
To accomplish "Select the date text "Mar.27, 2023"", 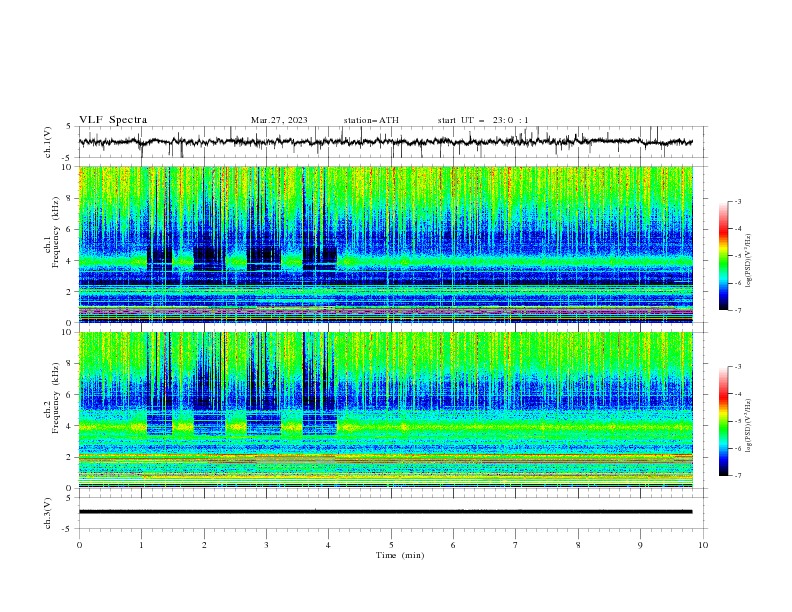I will (279, 120).
